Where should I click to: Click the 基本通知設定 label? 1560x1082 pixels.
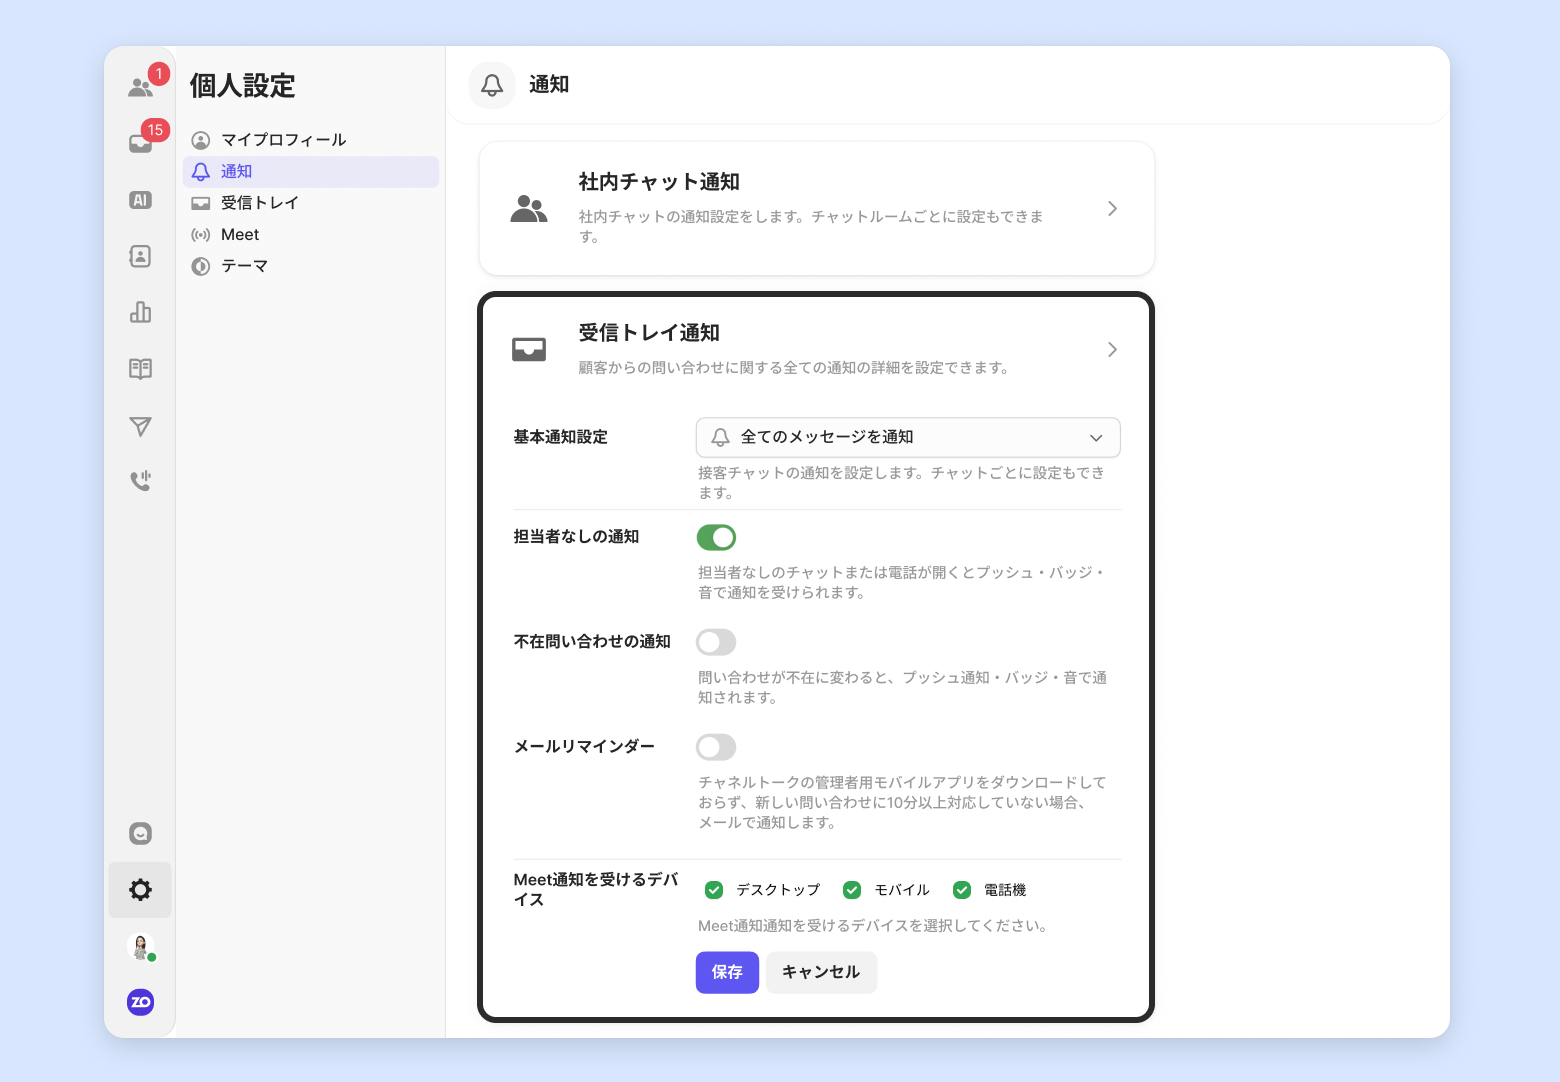pyautogui.click(x=561, y=437)
